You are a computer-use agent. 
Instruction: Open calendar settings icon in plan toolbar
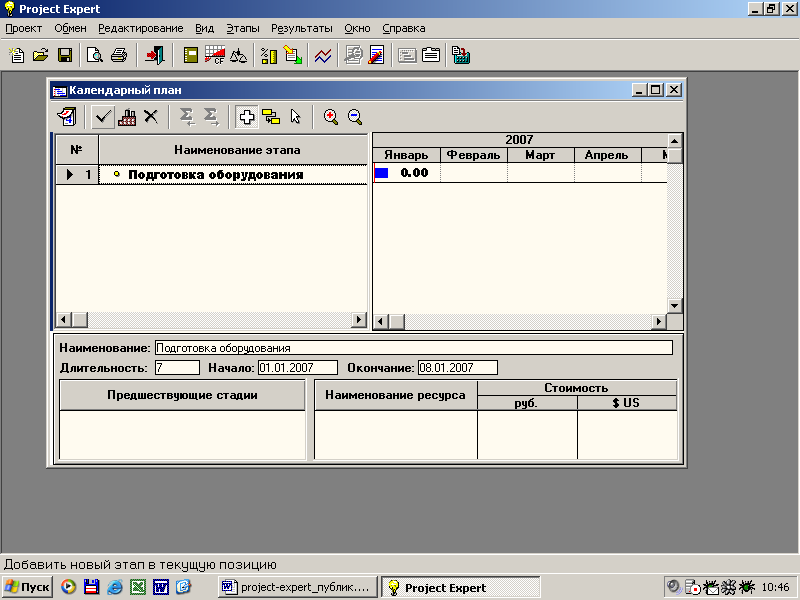tap(67, 117)
